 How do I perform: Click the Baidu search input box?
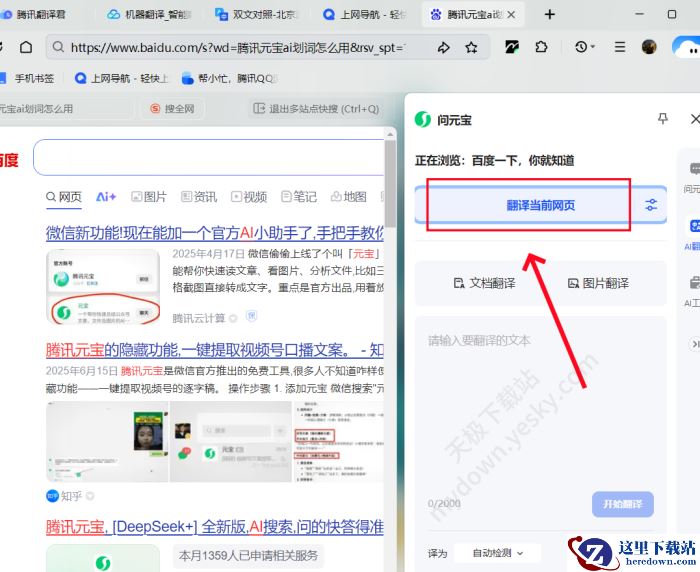tap(208, 157)
